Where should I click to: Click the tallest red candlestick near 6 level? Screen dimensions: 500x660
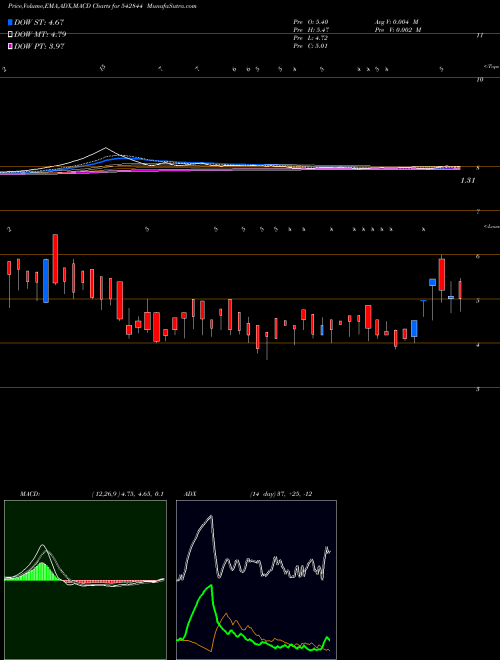tap(55, 259)
